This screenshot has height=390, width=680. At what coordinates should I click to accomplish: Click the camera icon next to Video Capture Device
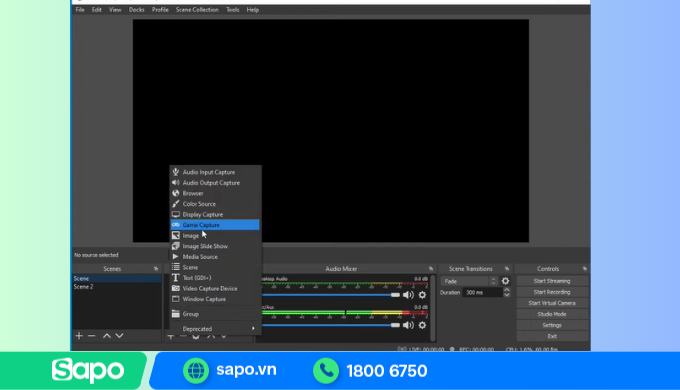(176, 288)
